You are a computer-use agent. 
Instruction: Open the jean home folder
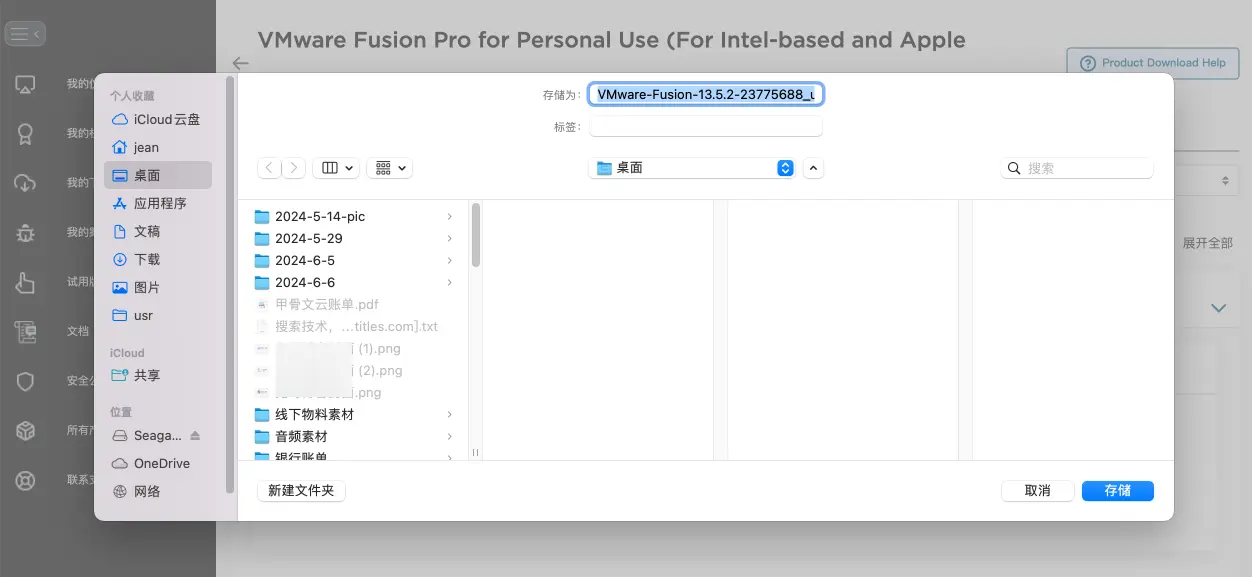pos(146,147)
